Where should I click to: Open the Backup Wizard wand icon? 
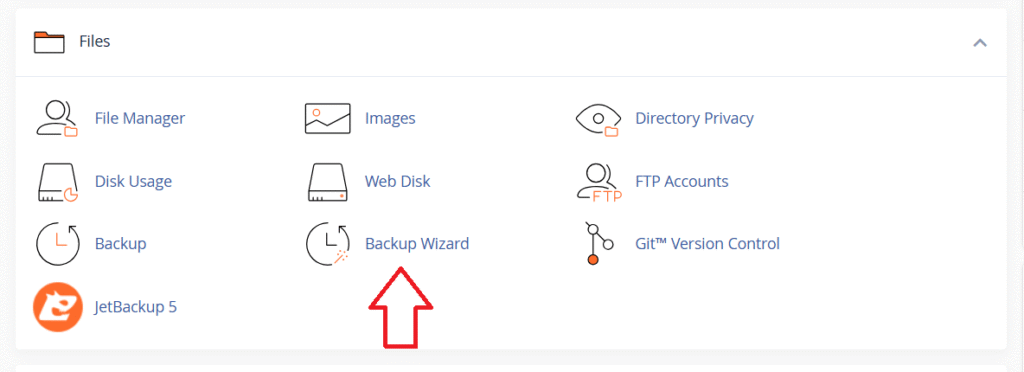(x=328, y=244)
